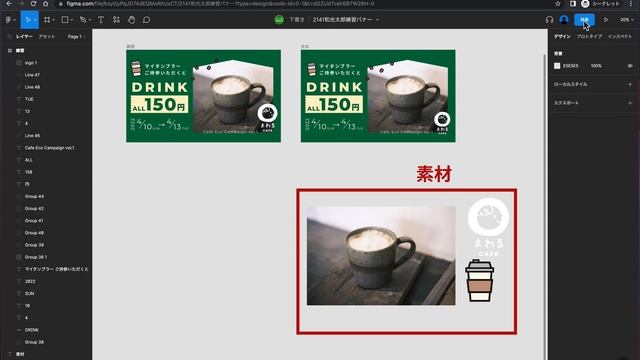Select the Rectangle shape tool

click(64, 20)
